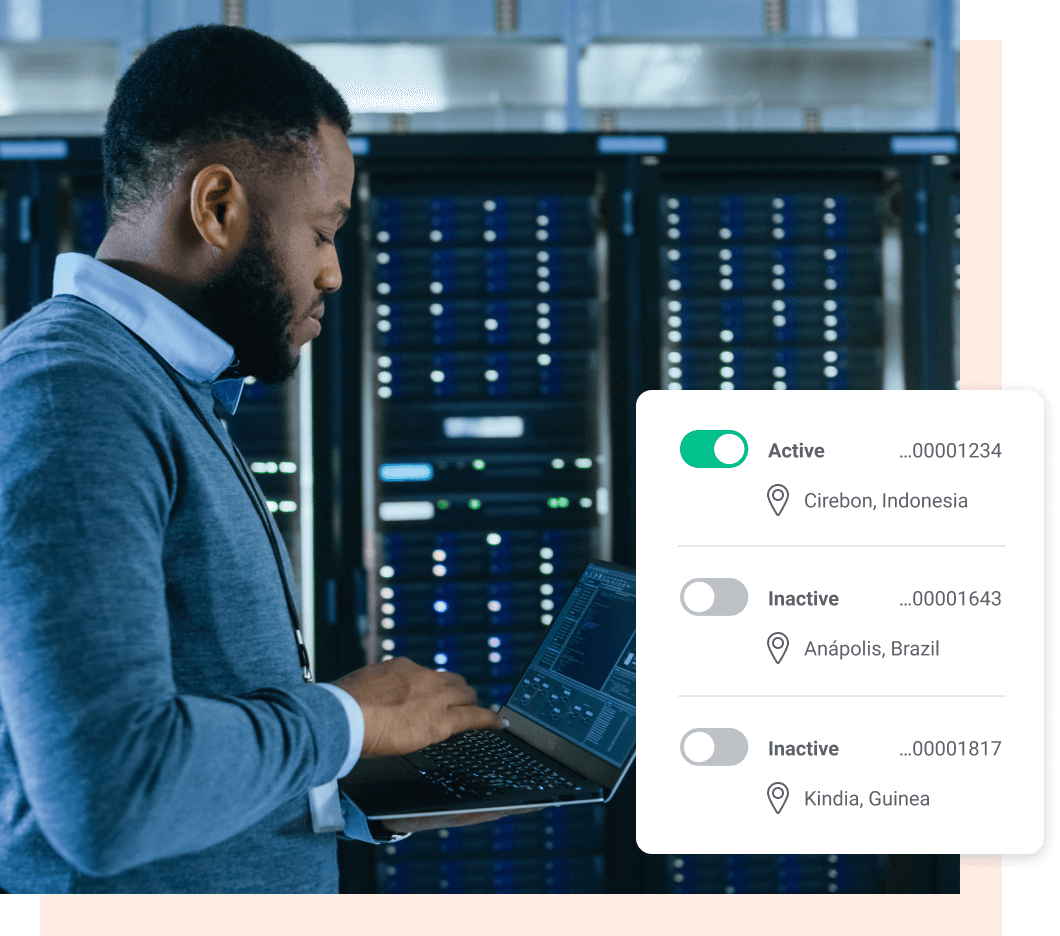Click the location pin beside Cirebon, Indonesia
Image resolution: width=1060 pixels, height=936 pixels.
click(x=777, y=500)
